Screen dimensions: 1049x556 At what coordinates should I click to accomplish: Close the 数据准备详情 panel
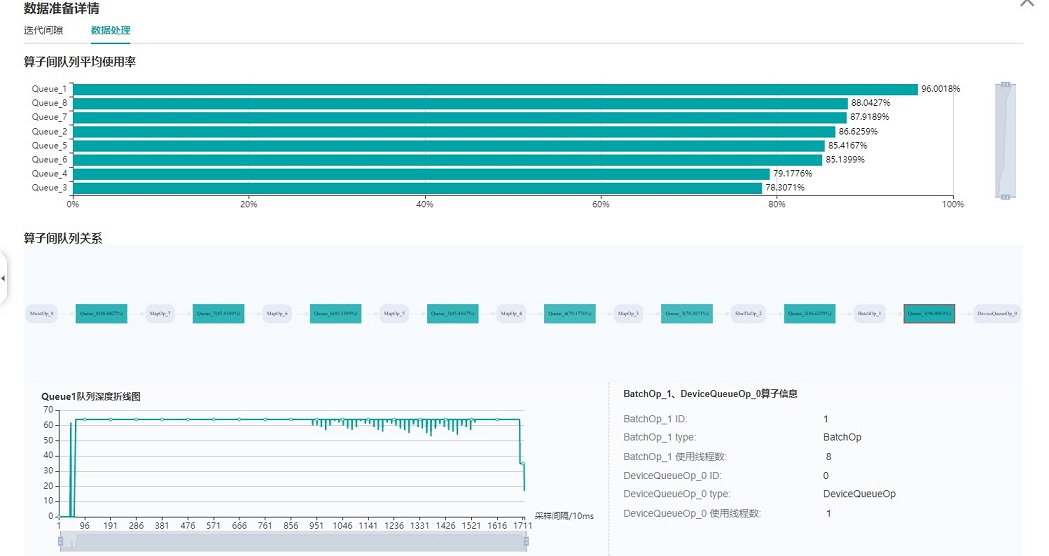coord(1026,4)
